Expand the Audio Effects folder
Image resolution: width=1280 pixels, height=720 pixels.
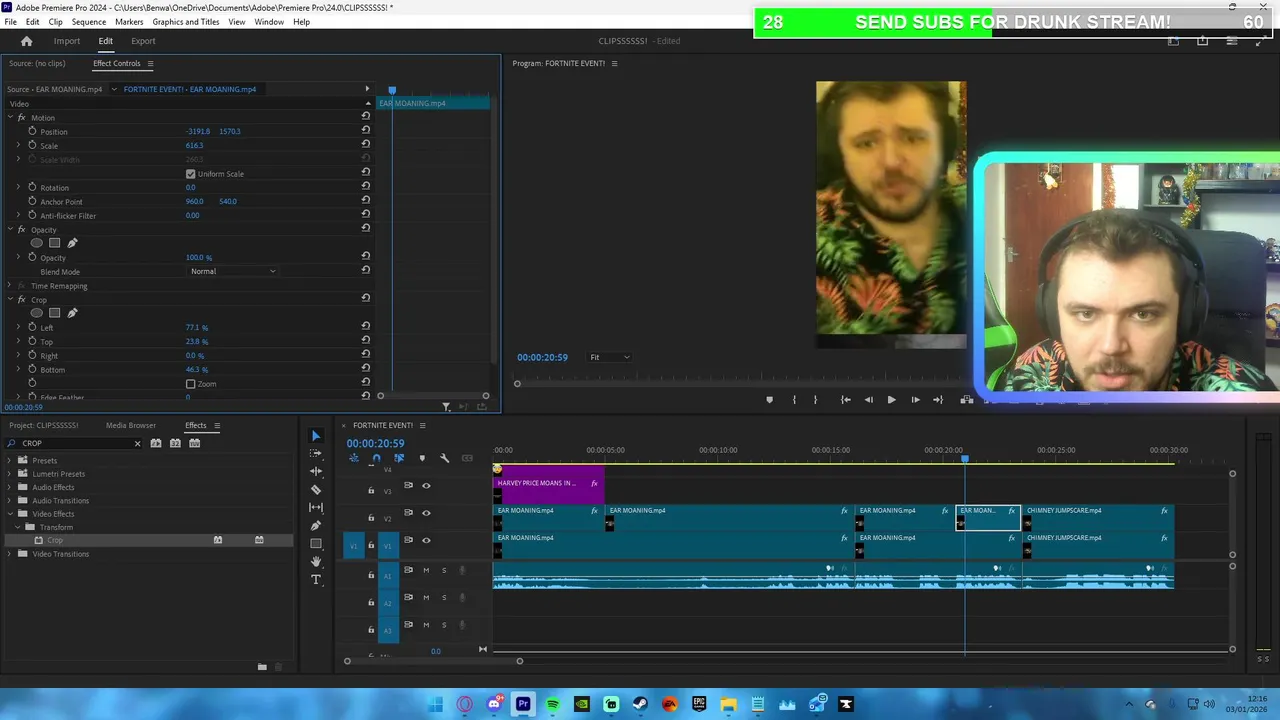[x=10, y=487]
